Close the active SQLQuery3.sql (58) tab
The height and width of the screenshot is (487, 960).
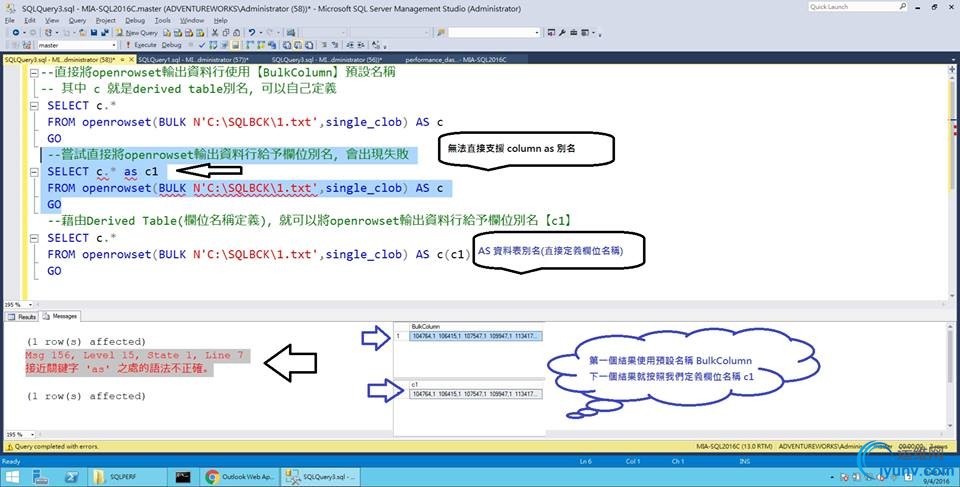tap(131, 59)
